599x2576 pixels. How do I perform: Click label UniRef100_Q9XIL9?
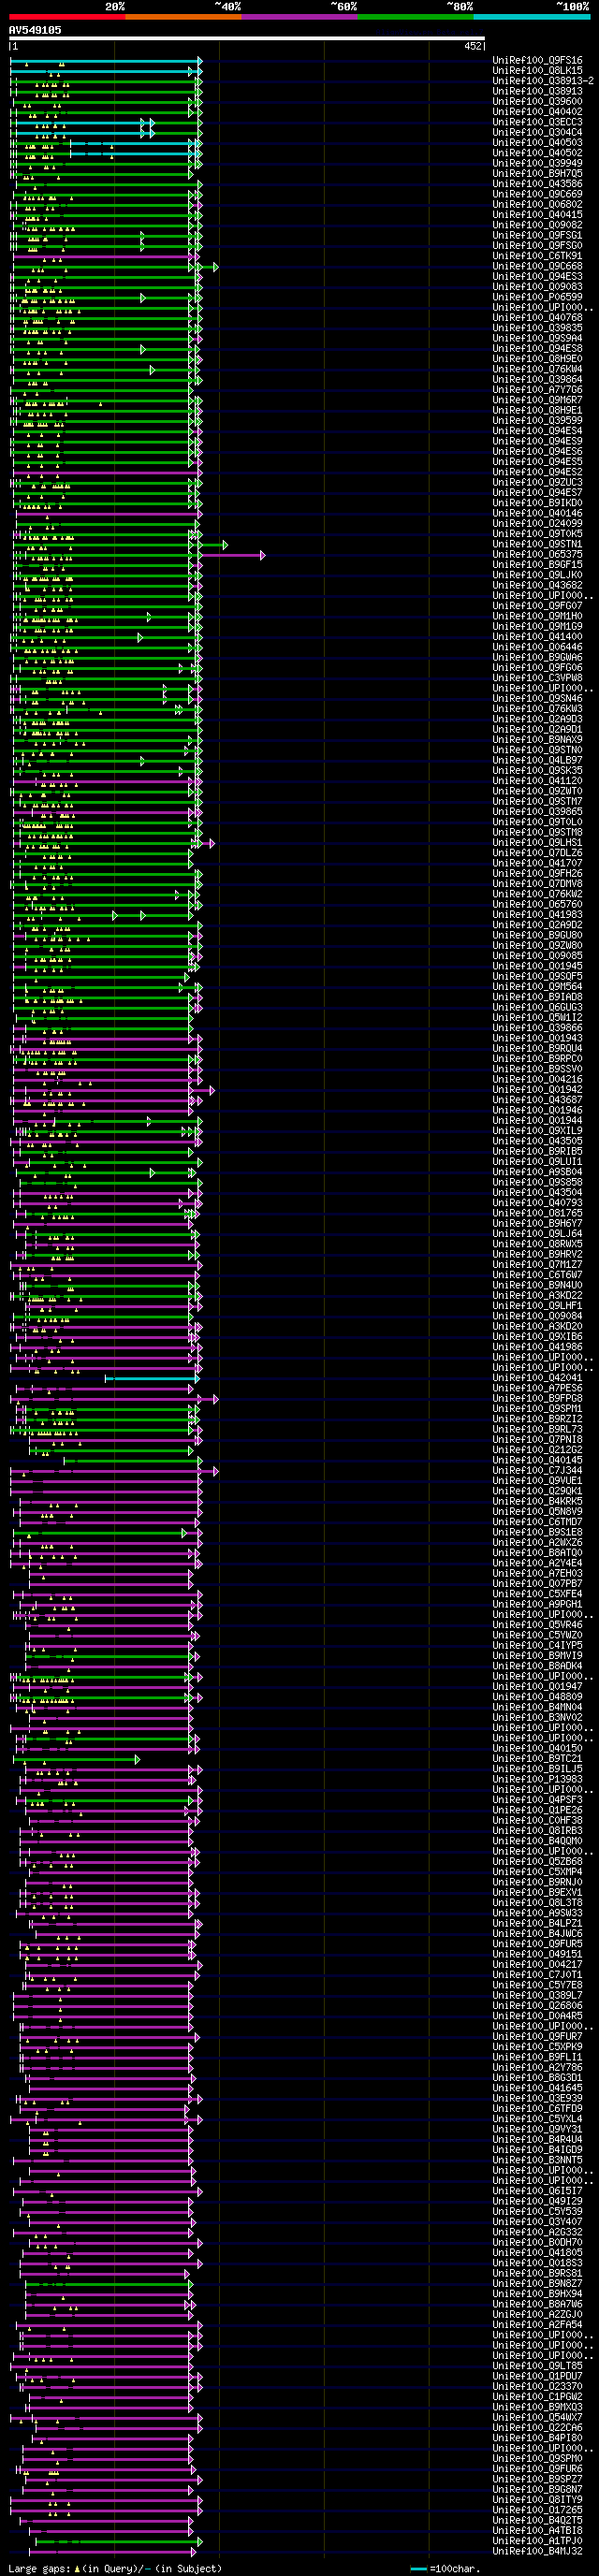pyautogui.click(x=537, y=1131)
